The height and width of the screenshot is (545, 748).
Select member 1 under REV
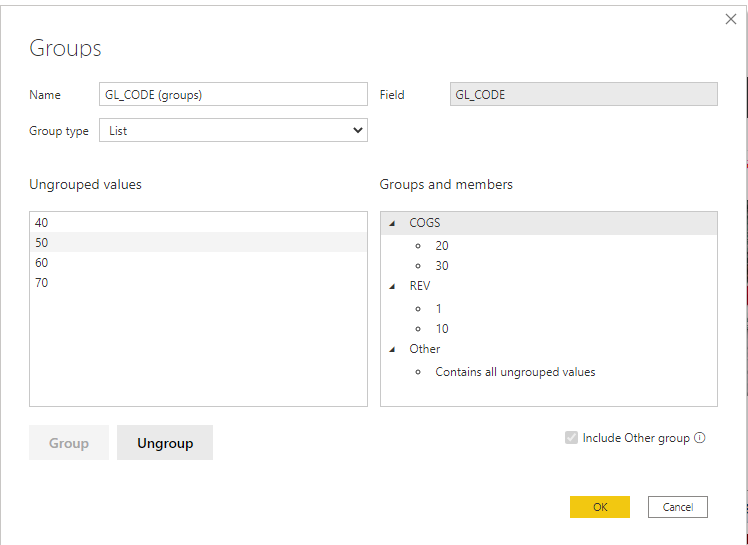(x=549, y=309)
